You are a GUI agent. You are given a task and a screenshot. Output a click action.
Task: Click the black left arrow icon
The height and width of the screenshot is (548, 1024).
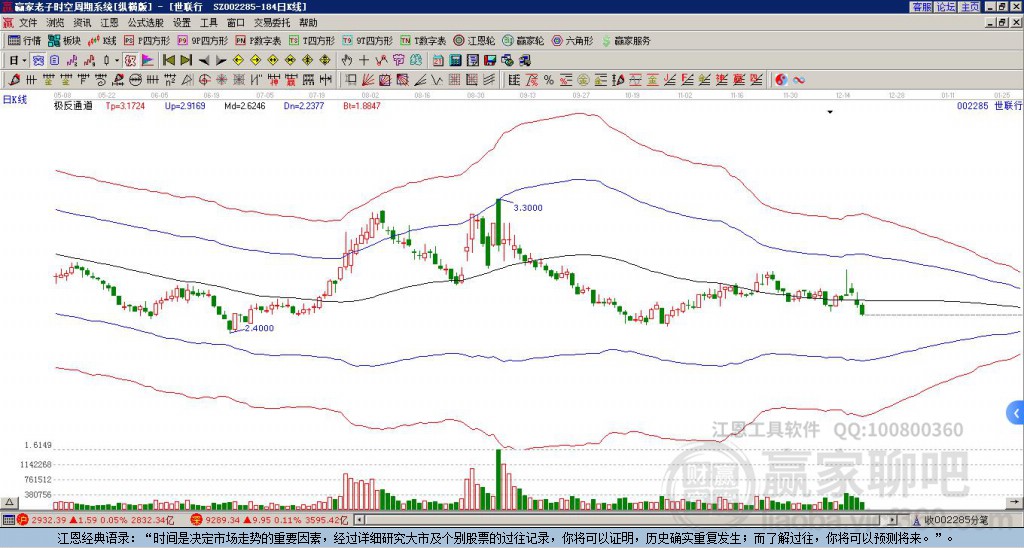pos(204,61)
